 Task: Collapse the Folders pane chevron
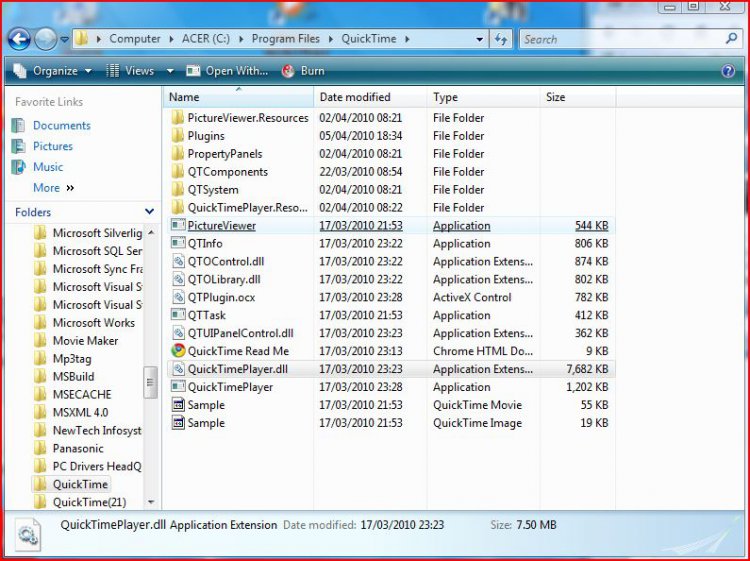[x=150, y=211]
